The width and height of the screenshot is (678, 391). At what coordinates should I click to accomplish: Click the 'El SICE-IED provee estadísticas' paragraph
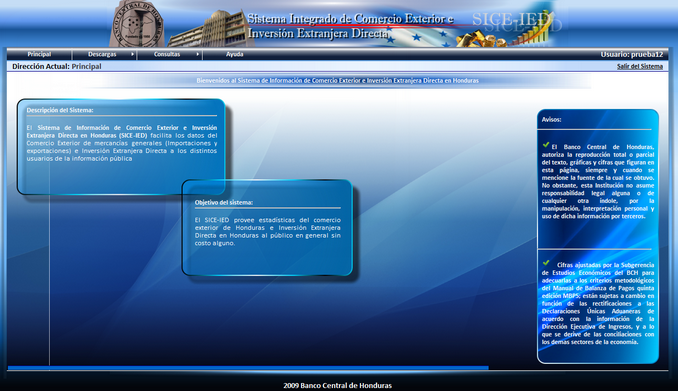[x=268, y=231]
